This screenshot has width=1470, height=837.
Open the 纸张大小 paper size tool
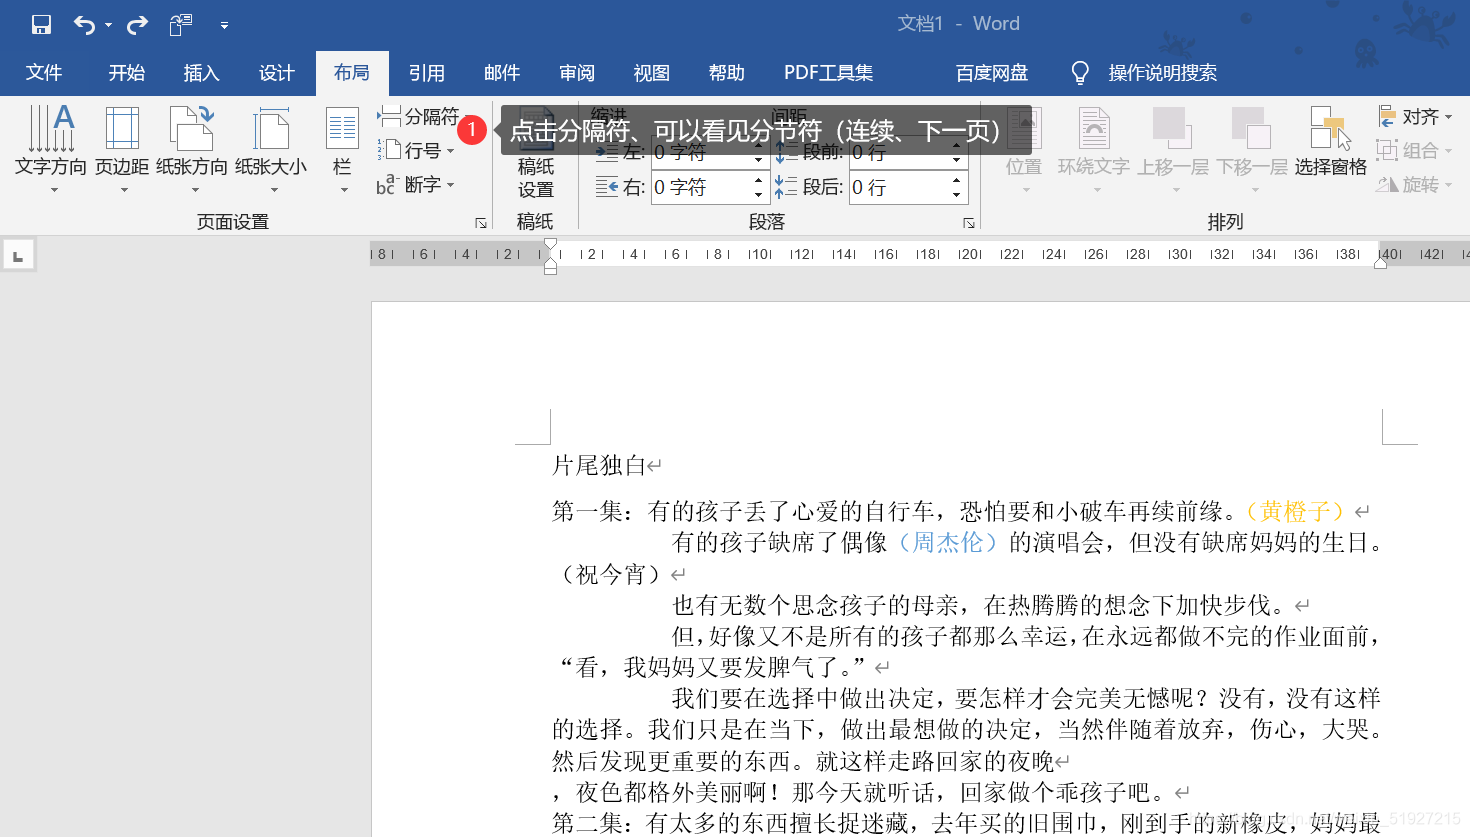pos(271,149)
